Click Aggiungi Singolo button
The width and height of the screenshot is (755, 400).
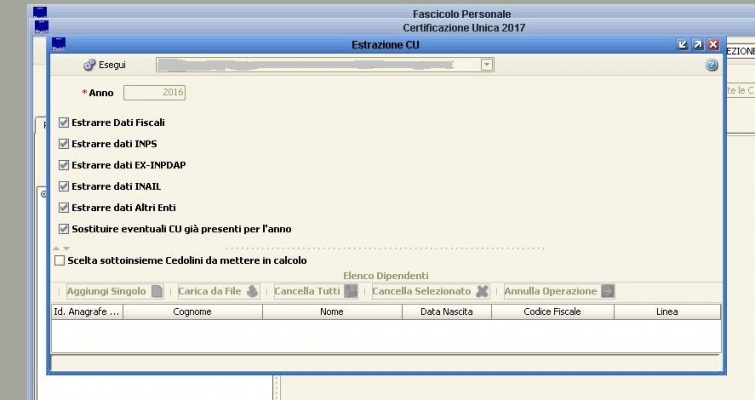point(115,291)
